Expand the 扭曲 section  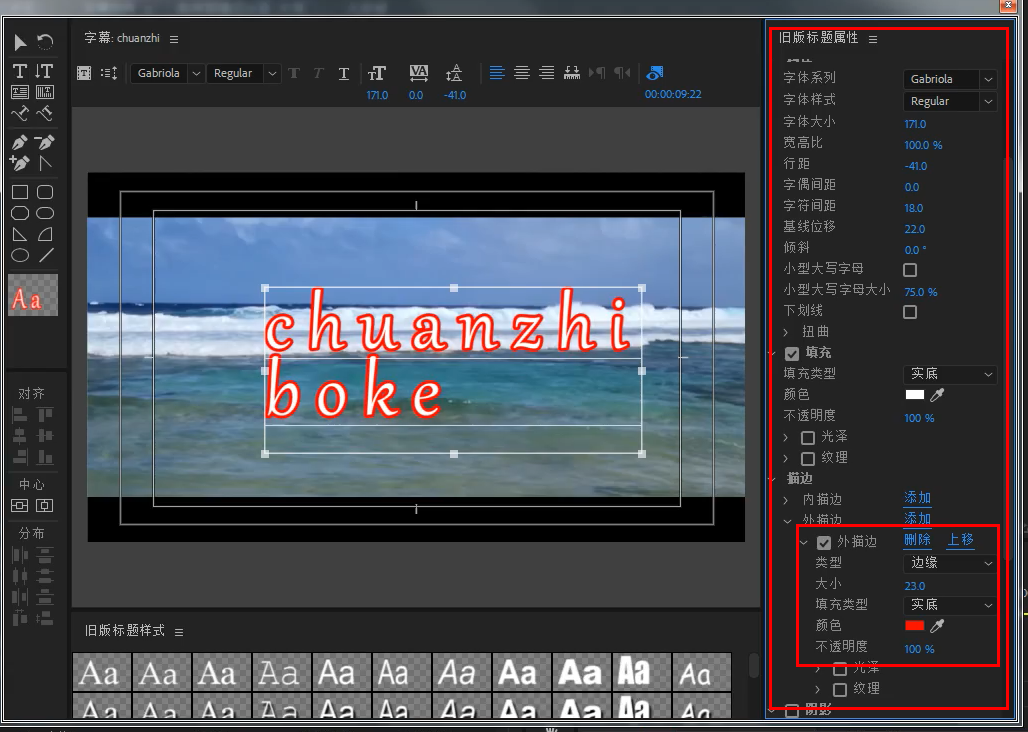(786, 332)
